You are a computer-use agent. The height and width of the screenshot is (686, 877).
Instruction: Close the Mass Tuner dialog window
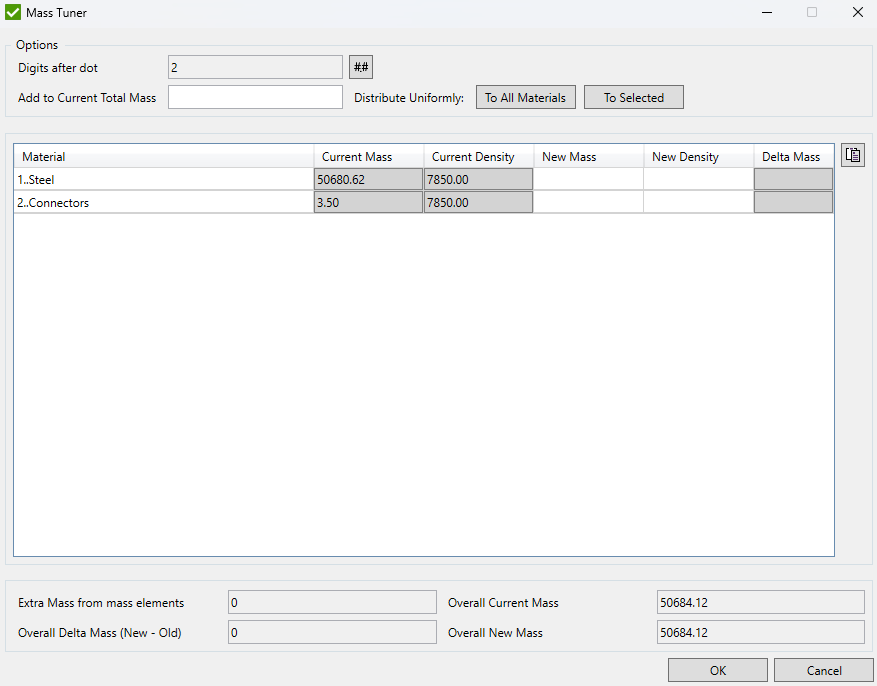tap(857, 13)
